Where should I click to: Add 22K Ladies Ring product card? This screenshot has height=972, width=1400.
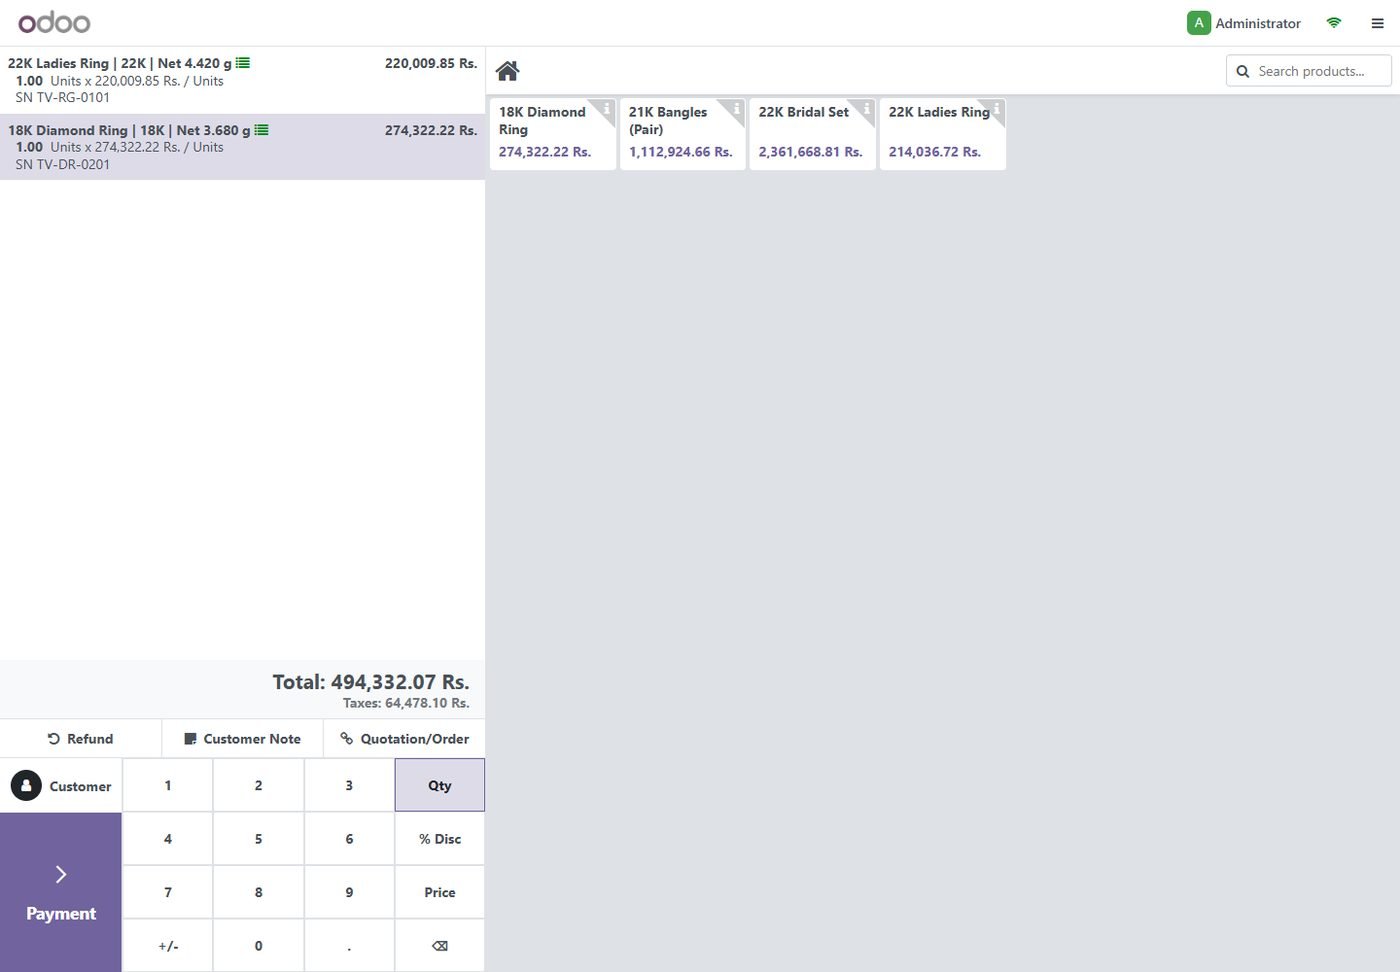tap(942, 134)
